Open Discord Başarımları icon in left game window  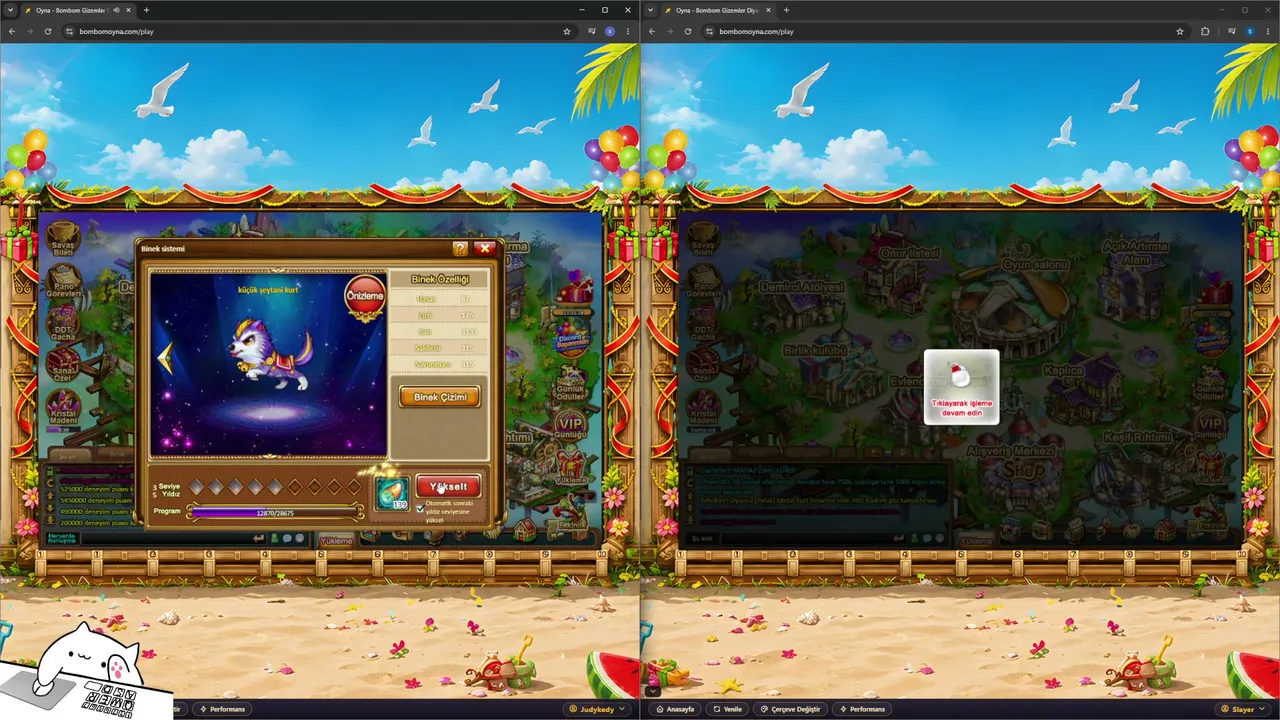(572, 340)
